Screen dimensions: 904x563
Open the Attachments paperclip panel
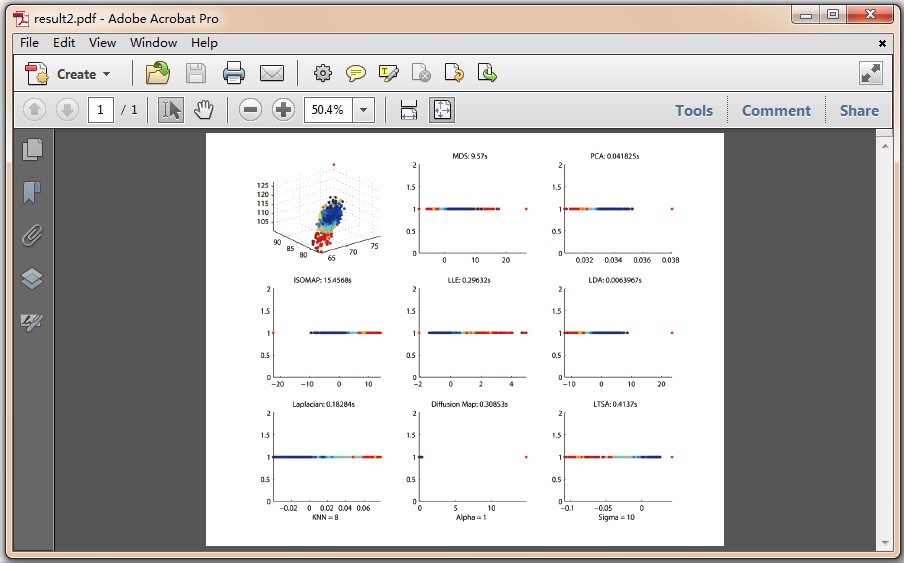pyautogui.click(x=33, y=236)
